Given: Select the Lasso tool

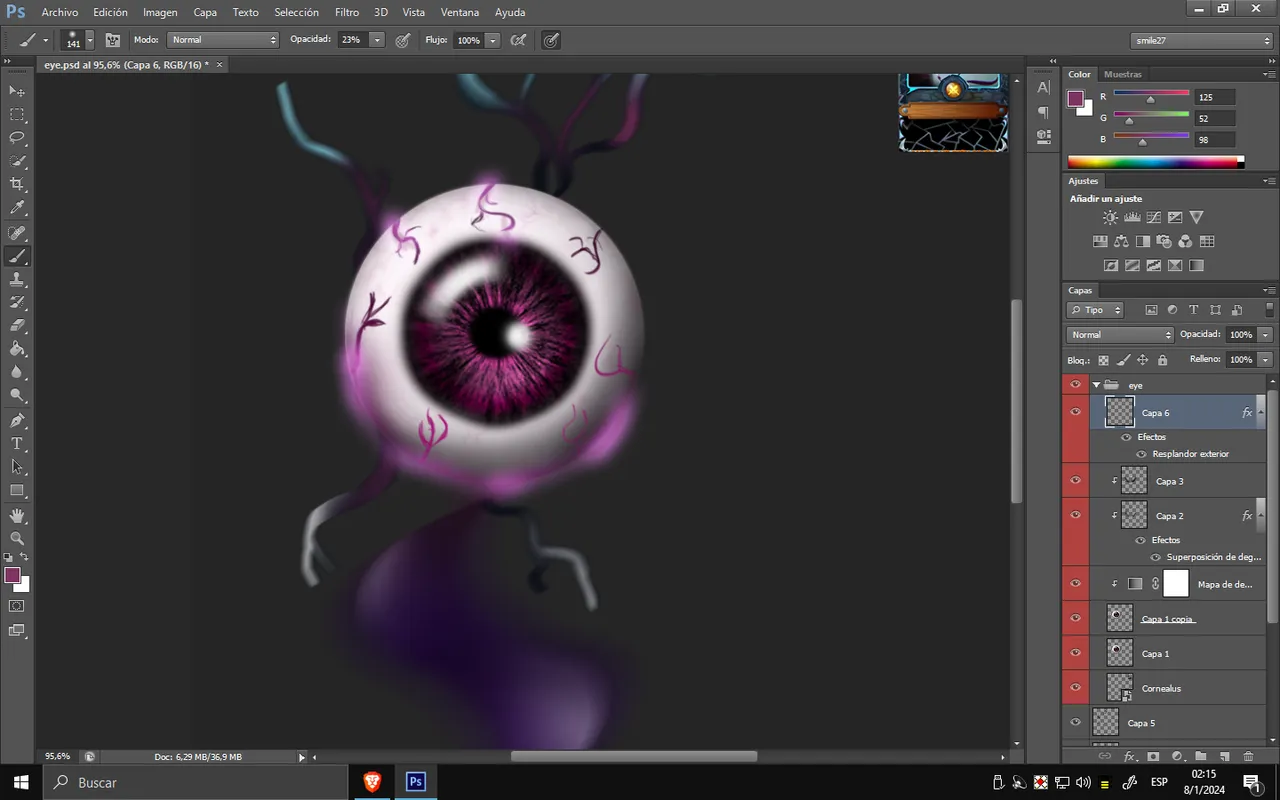Looking at the screenshot, I should (17, 138).
